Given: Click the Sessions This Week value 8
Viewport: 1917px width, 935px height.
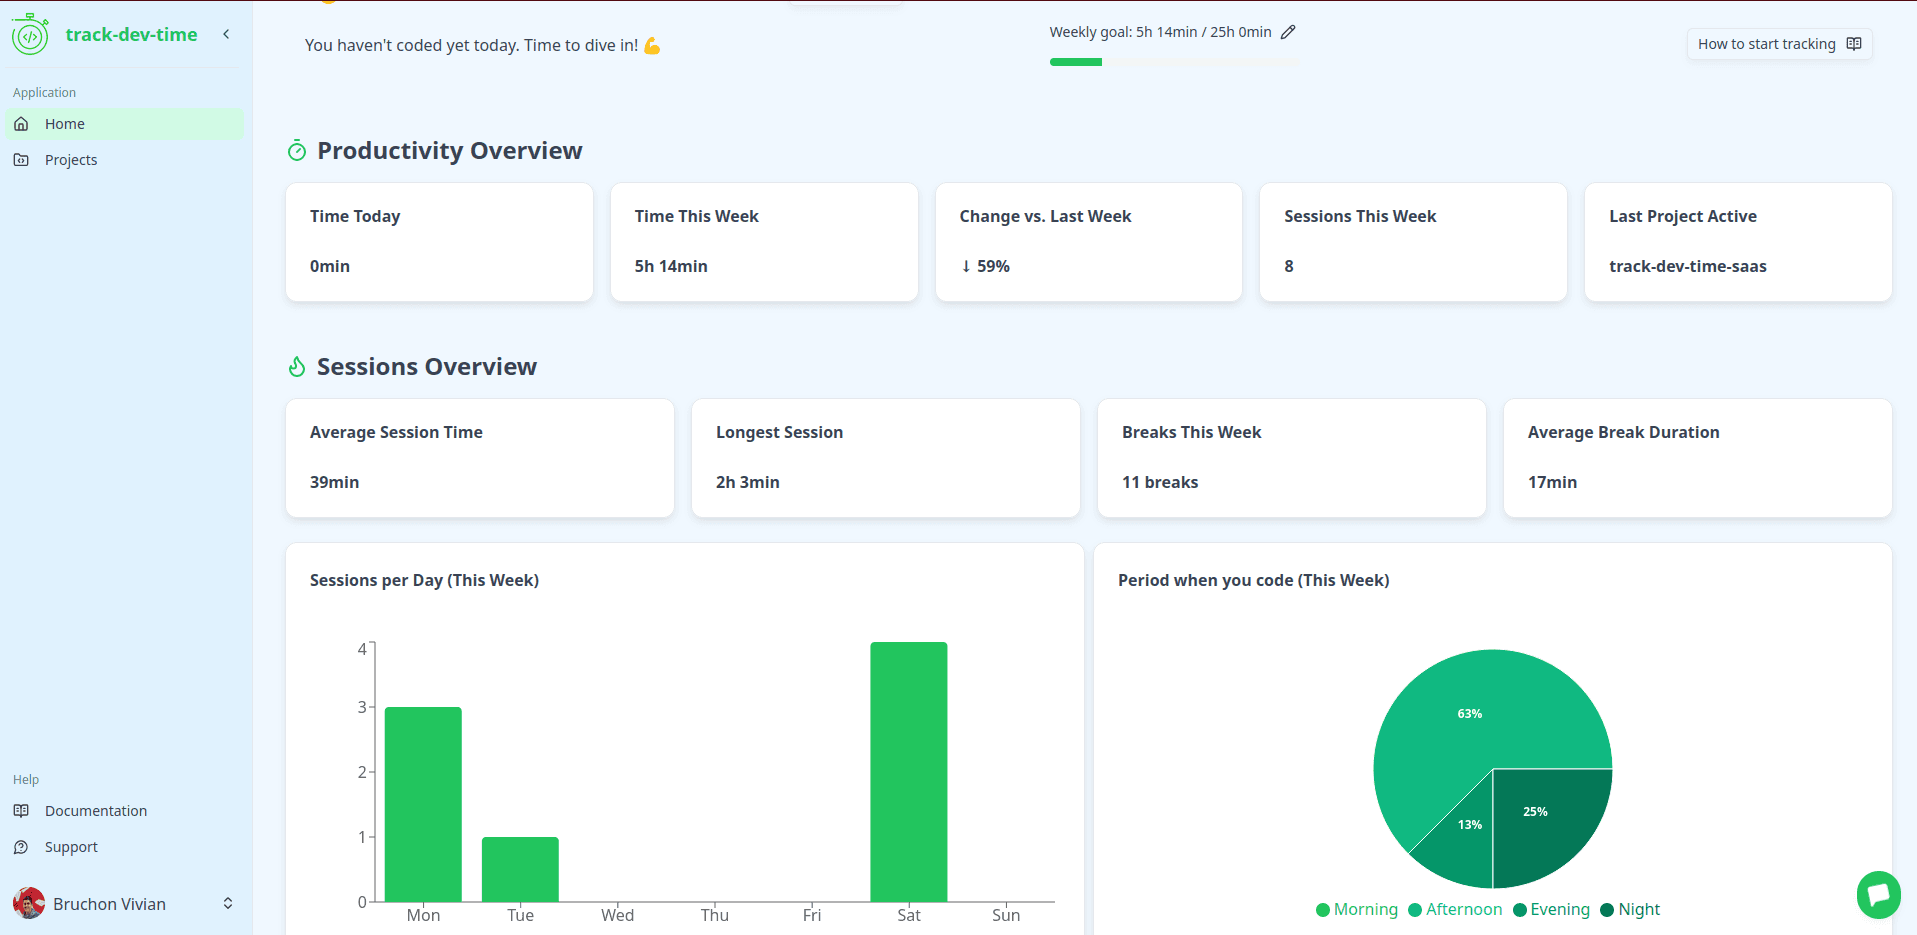Looking at the screenshot, I should 1289,266.
